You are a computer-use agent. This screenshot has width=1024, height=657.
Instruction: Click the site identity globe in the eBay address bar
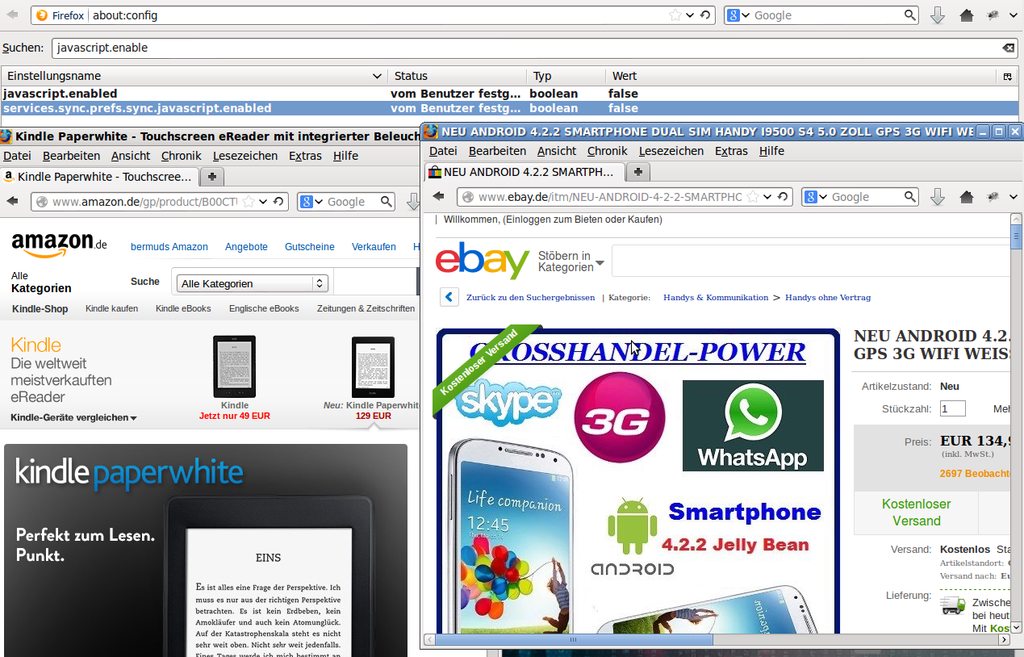[x=468, y=197]
